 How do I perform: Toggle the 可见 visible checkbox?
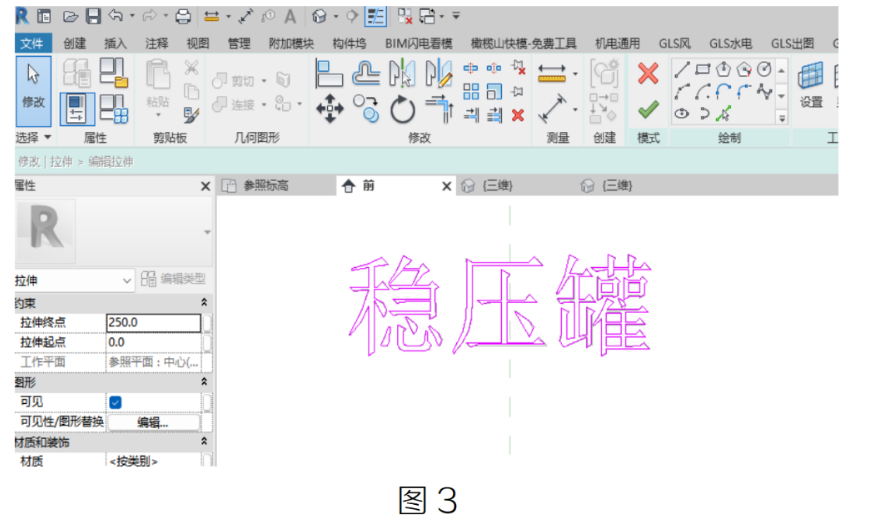[x=115, y=402]
